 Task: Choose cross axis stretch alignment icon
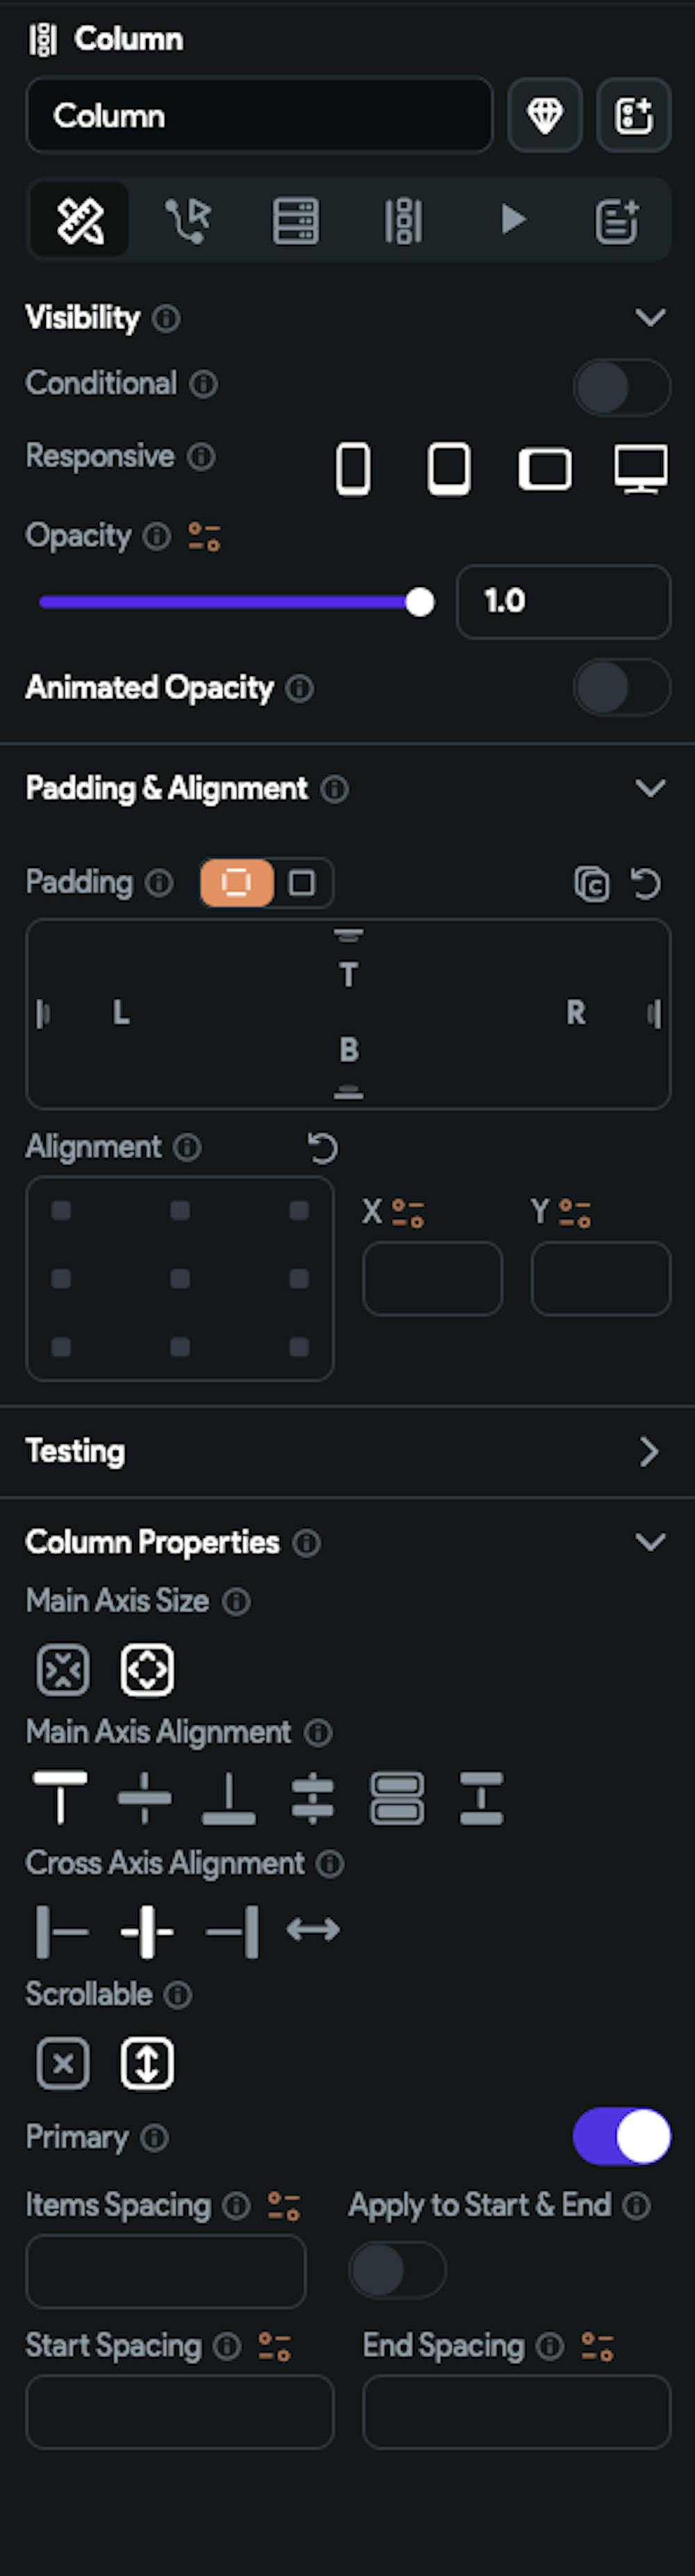pos(313,1929)
